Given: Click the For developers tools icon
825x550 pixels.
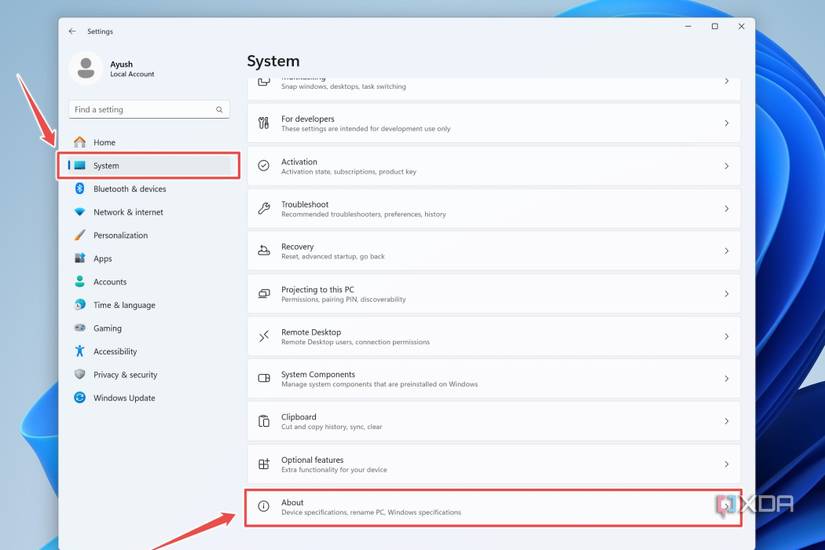Looking at the screenshot, I should click(264, 123).
